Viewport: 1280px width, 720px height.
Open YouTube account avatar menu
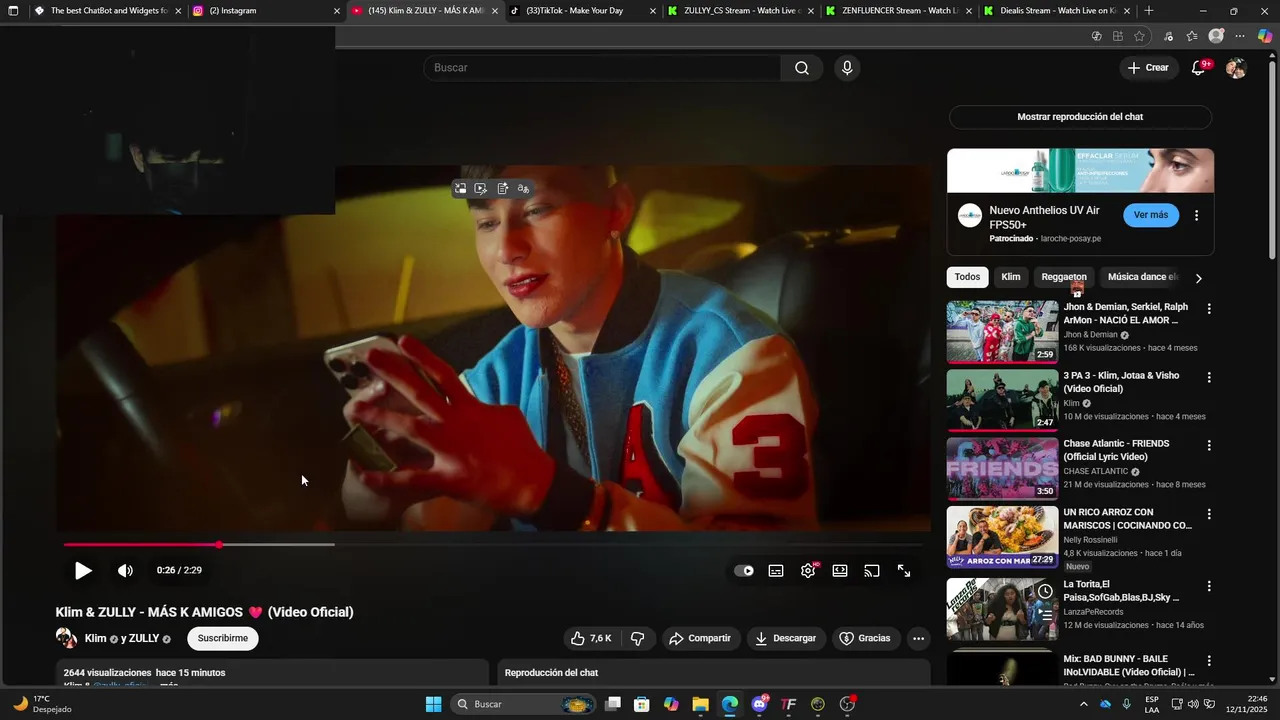1236,68
